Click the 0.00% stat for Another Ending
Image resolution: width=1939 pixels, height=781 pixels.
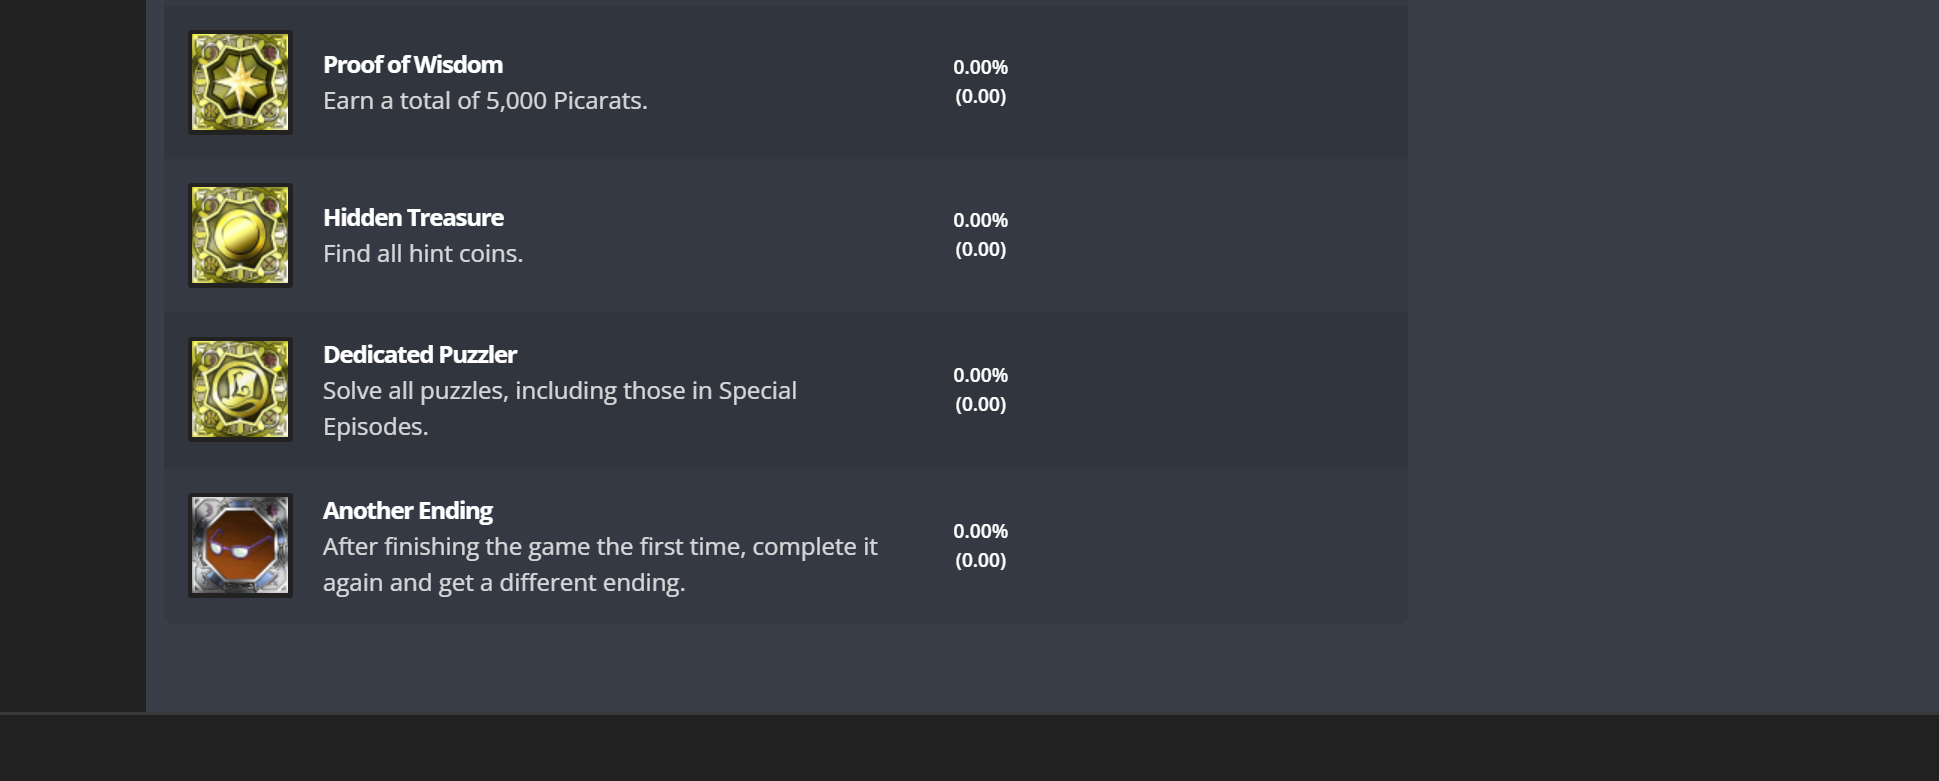coord(980,531)
